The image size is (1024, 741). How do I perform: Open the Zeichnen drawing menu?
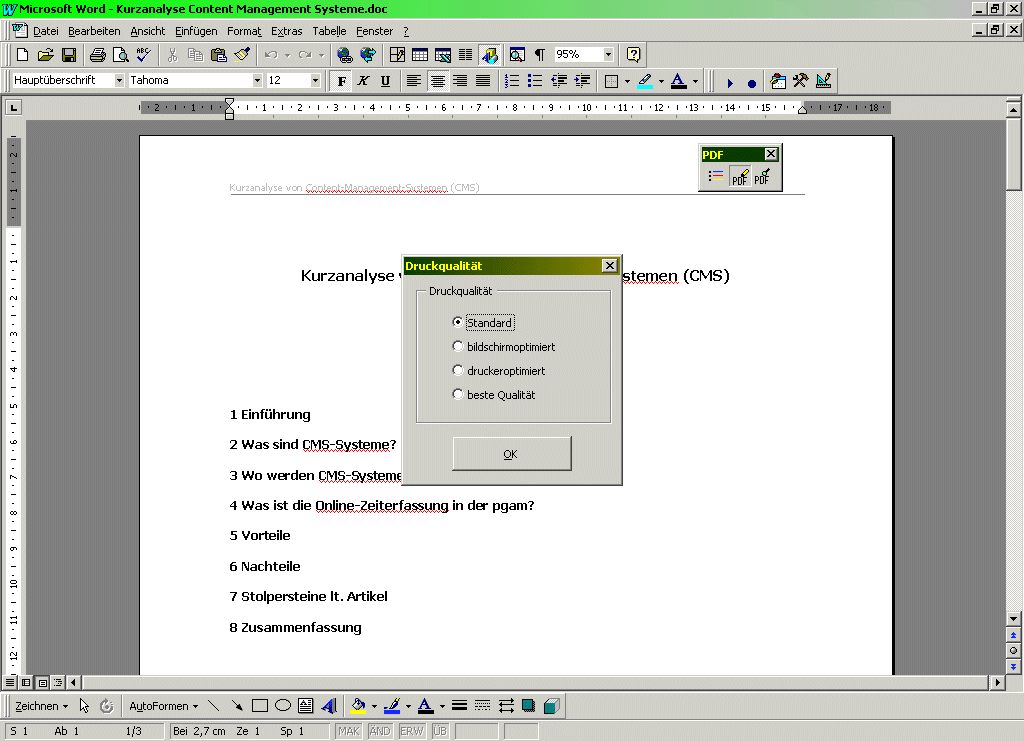41,706
